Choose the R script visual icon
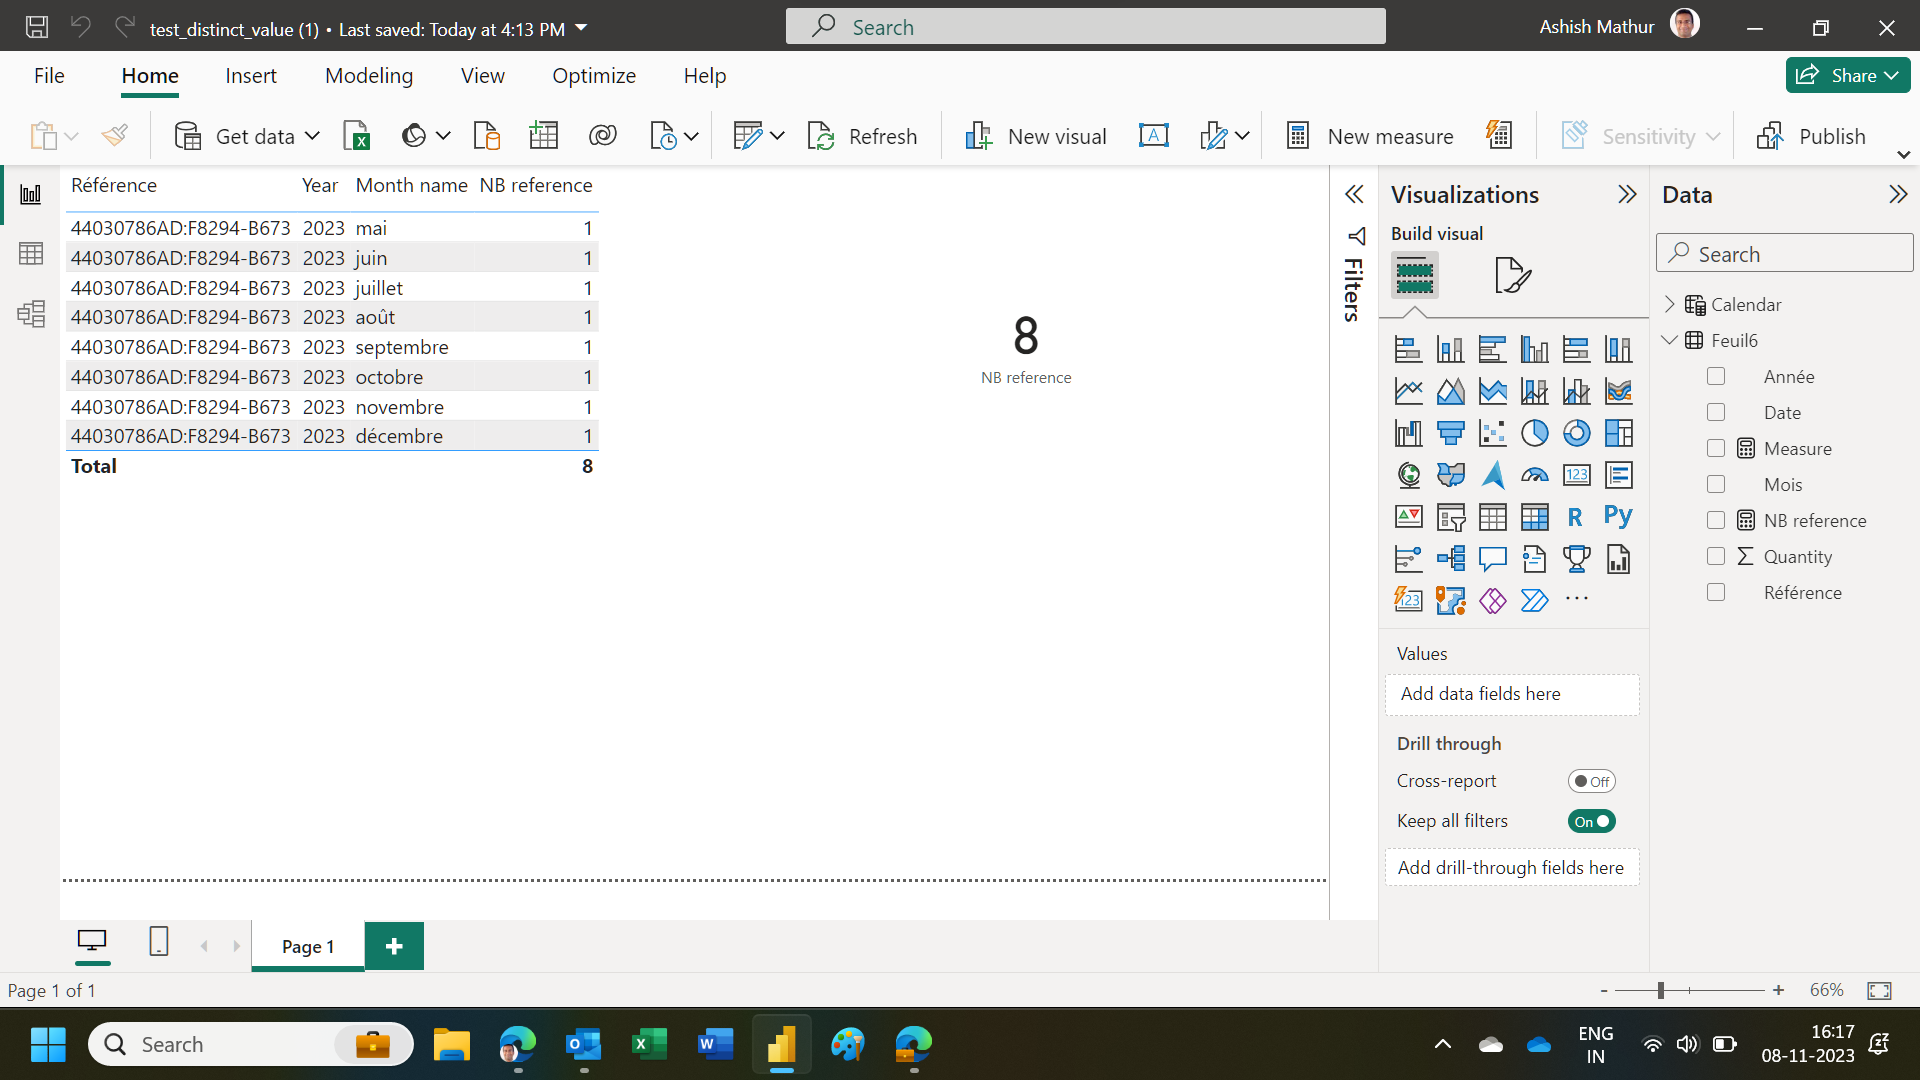Image resolution: width=1920 pixels, height=1080 pixels. [x=1575, y=517]
